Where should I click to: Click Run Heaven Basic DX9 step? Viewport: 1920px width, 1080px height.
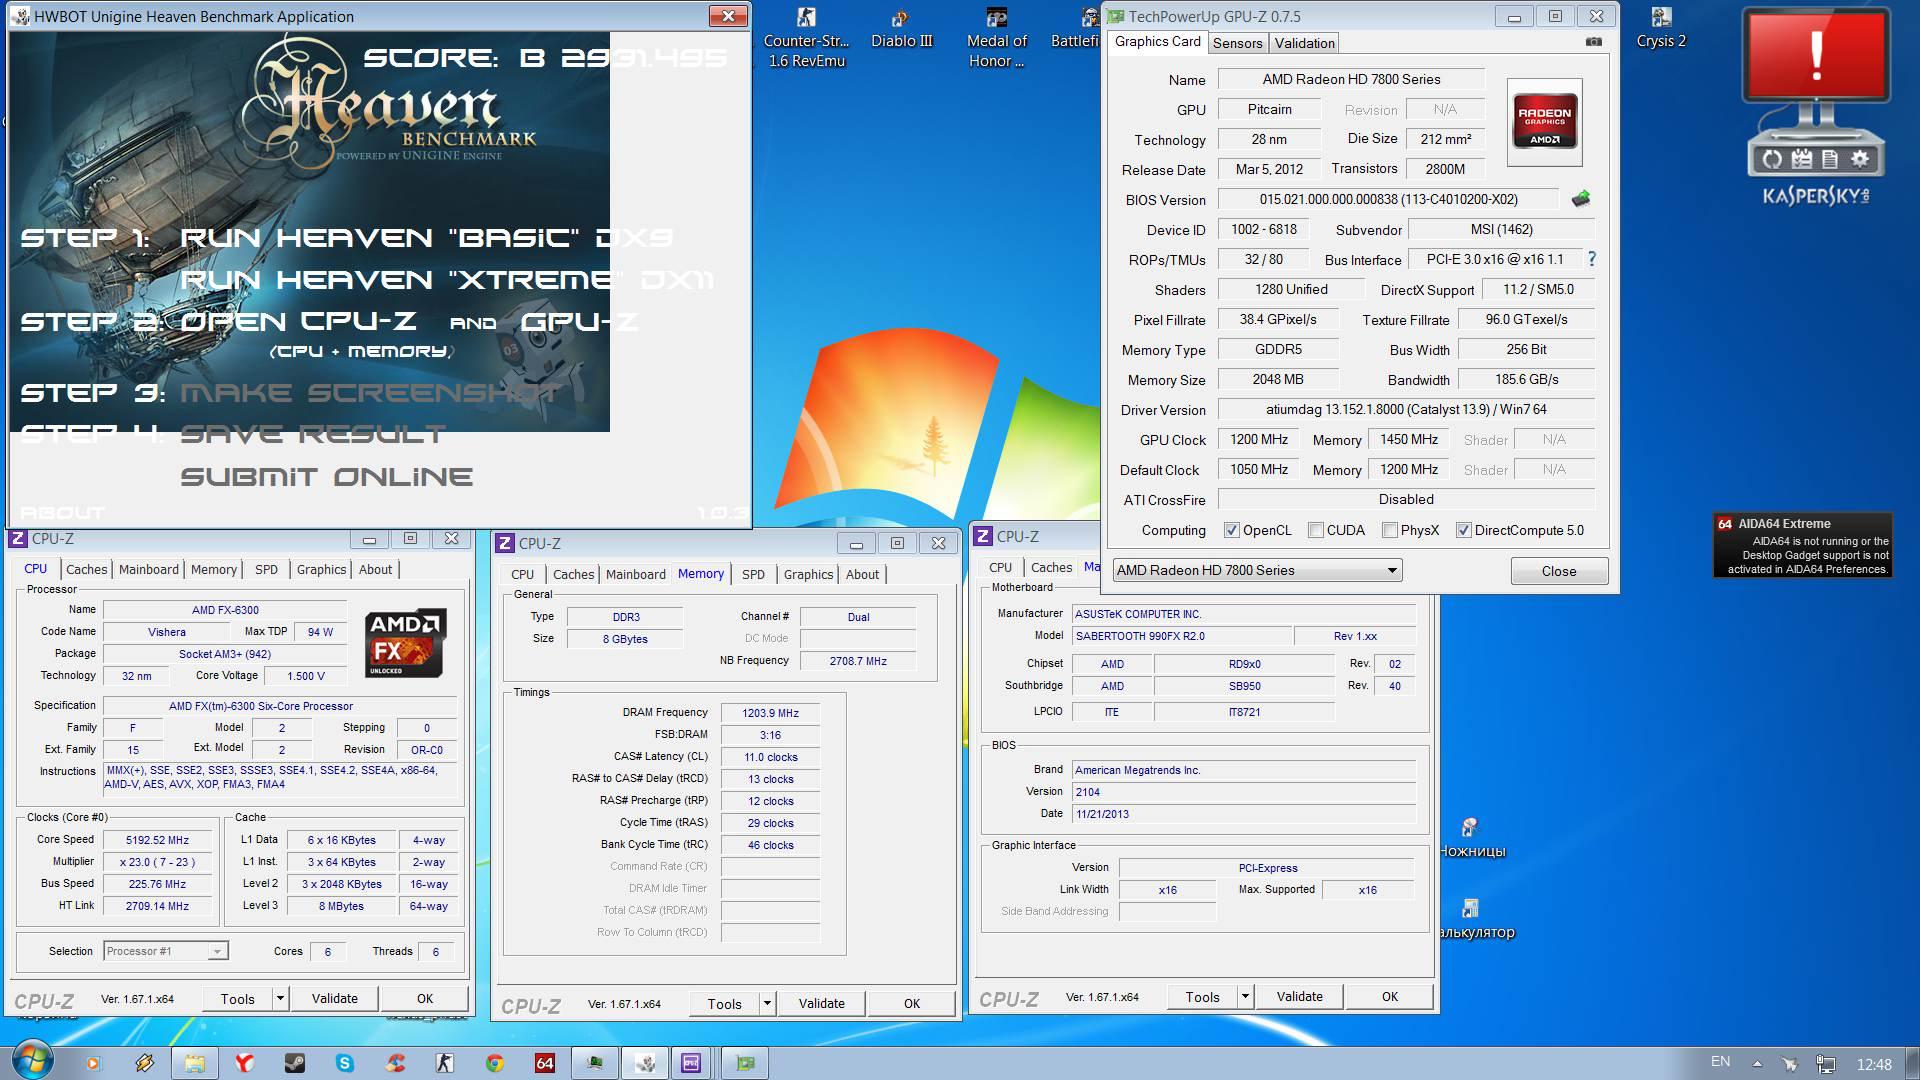coord(427,237)
